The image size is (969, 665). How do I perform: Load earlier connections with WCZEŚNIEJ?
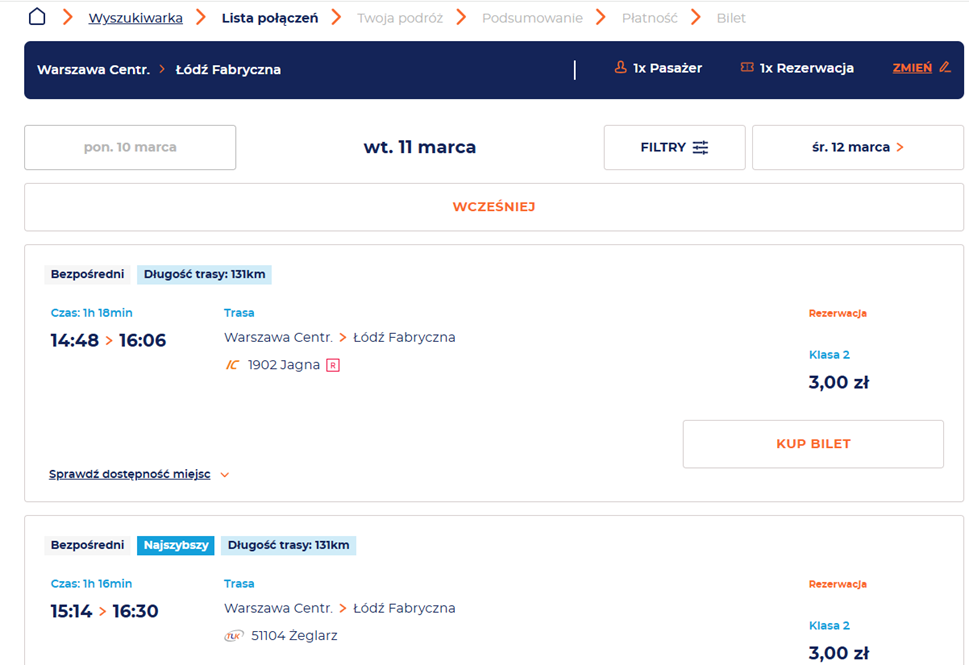click(x=494, y=207)
